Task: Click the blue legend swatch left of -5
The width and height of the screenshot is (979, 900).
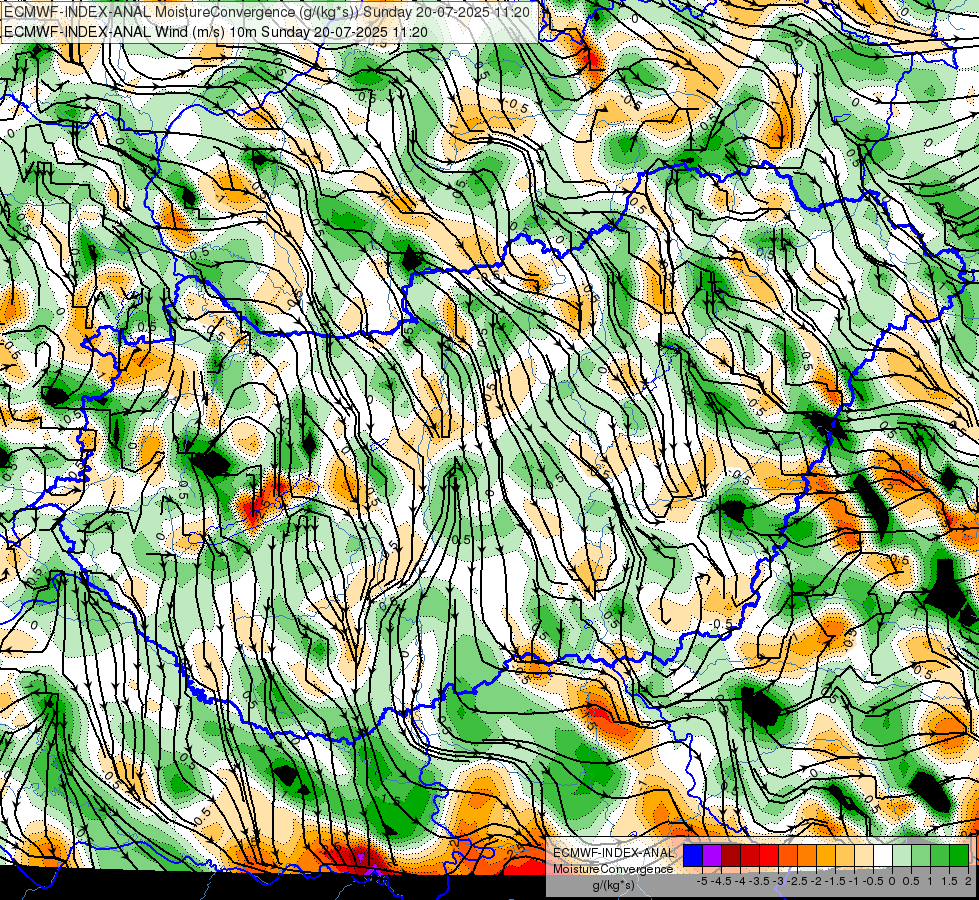Action: coord(693,855)
